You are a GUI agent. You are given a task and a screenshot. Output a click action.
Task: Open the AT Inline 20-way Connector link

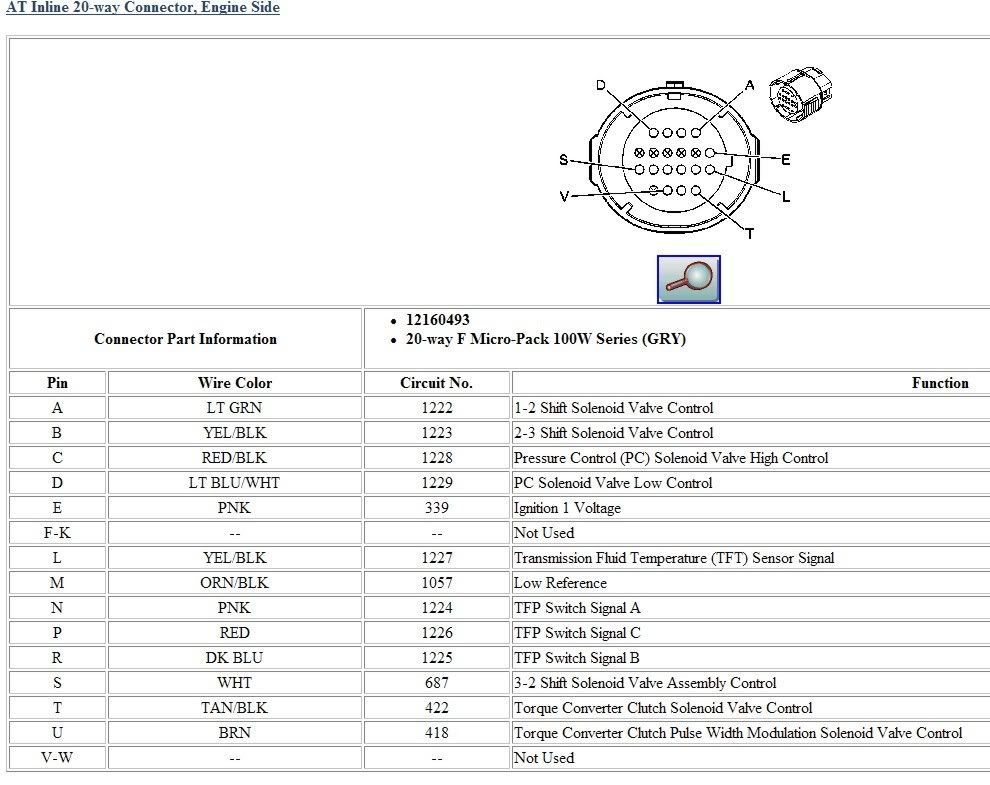(x=140, y=8)
